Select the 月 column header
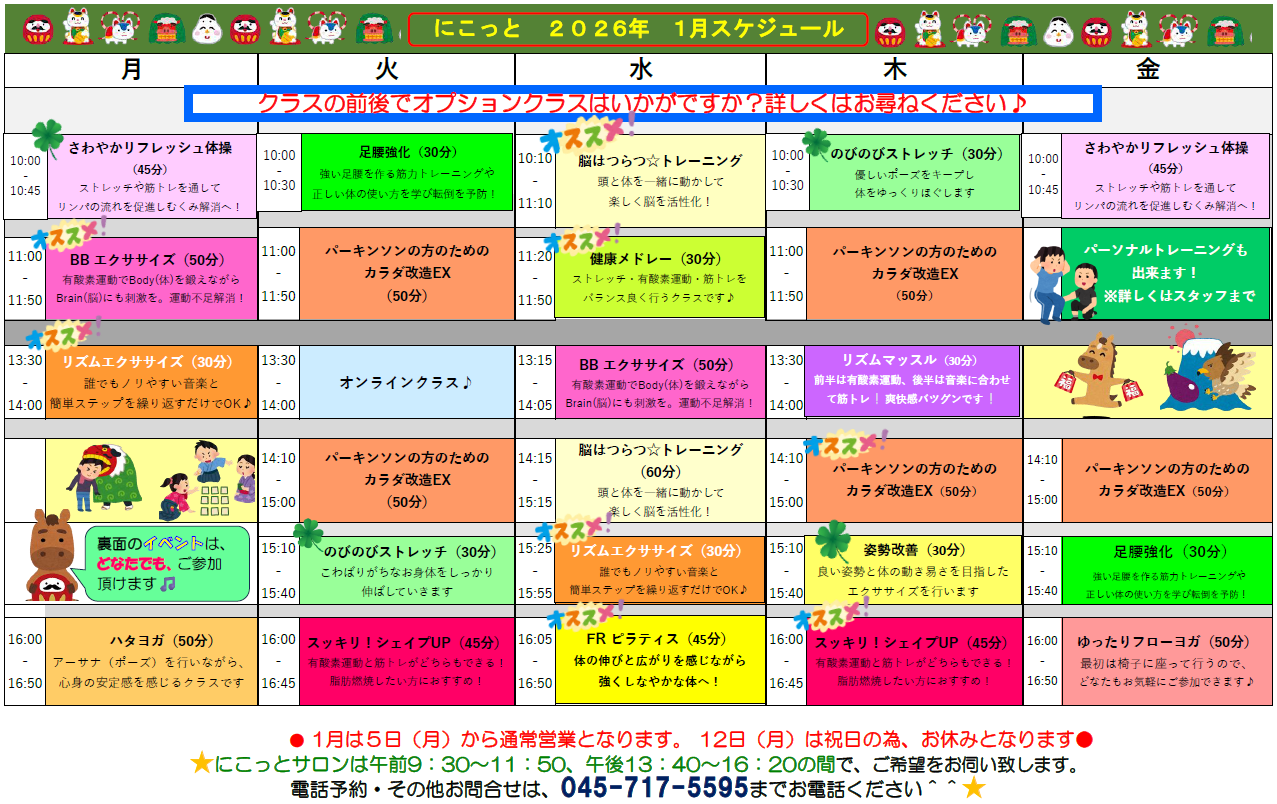Viewport: 1277px width, 804px height. click(131, 69)
